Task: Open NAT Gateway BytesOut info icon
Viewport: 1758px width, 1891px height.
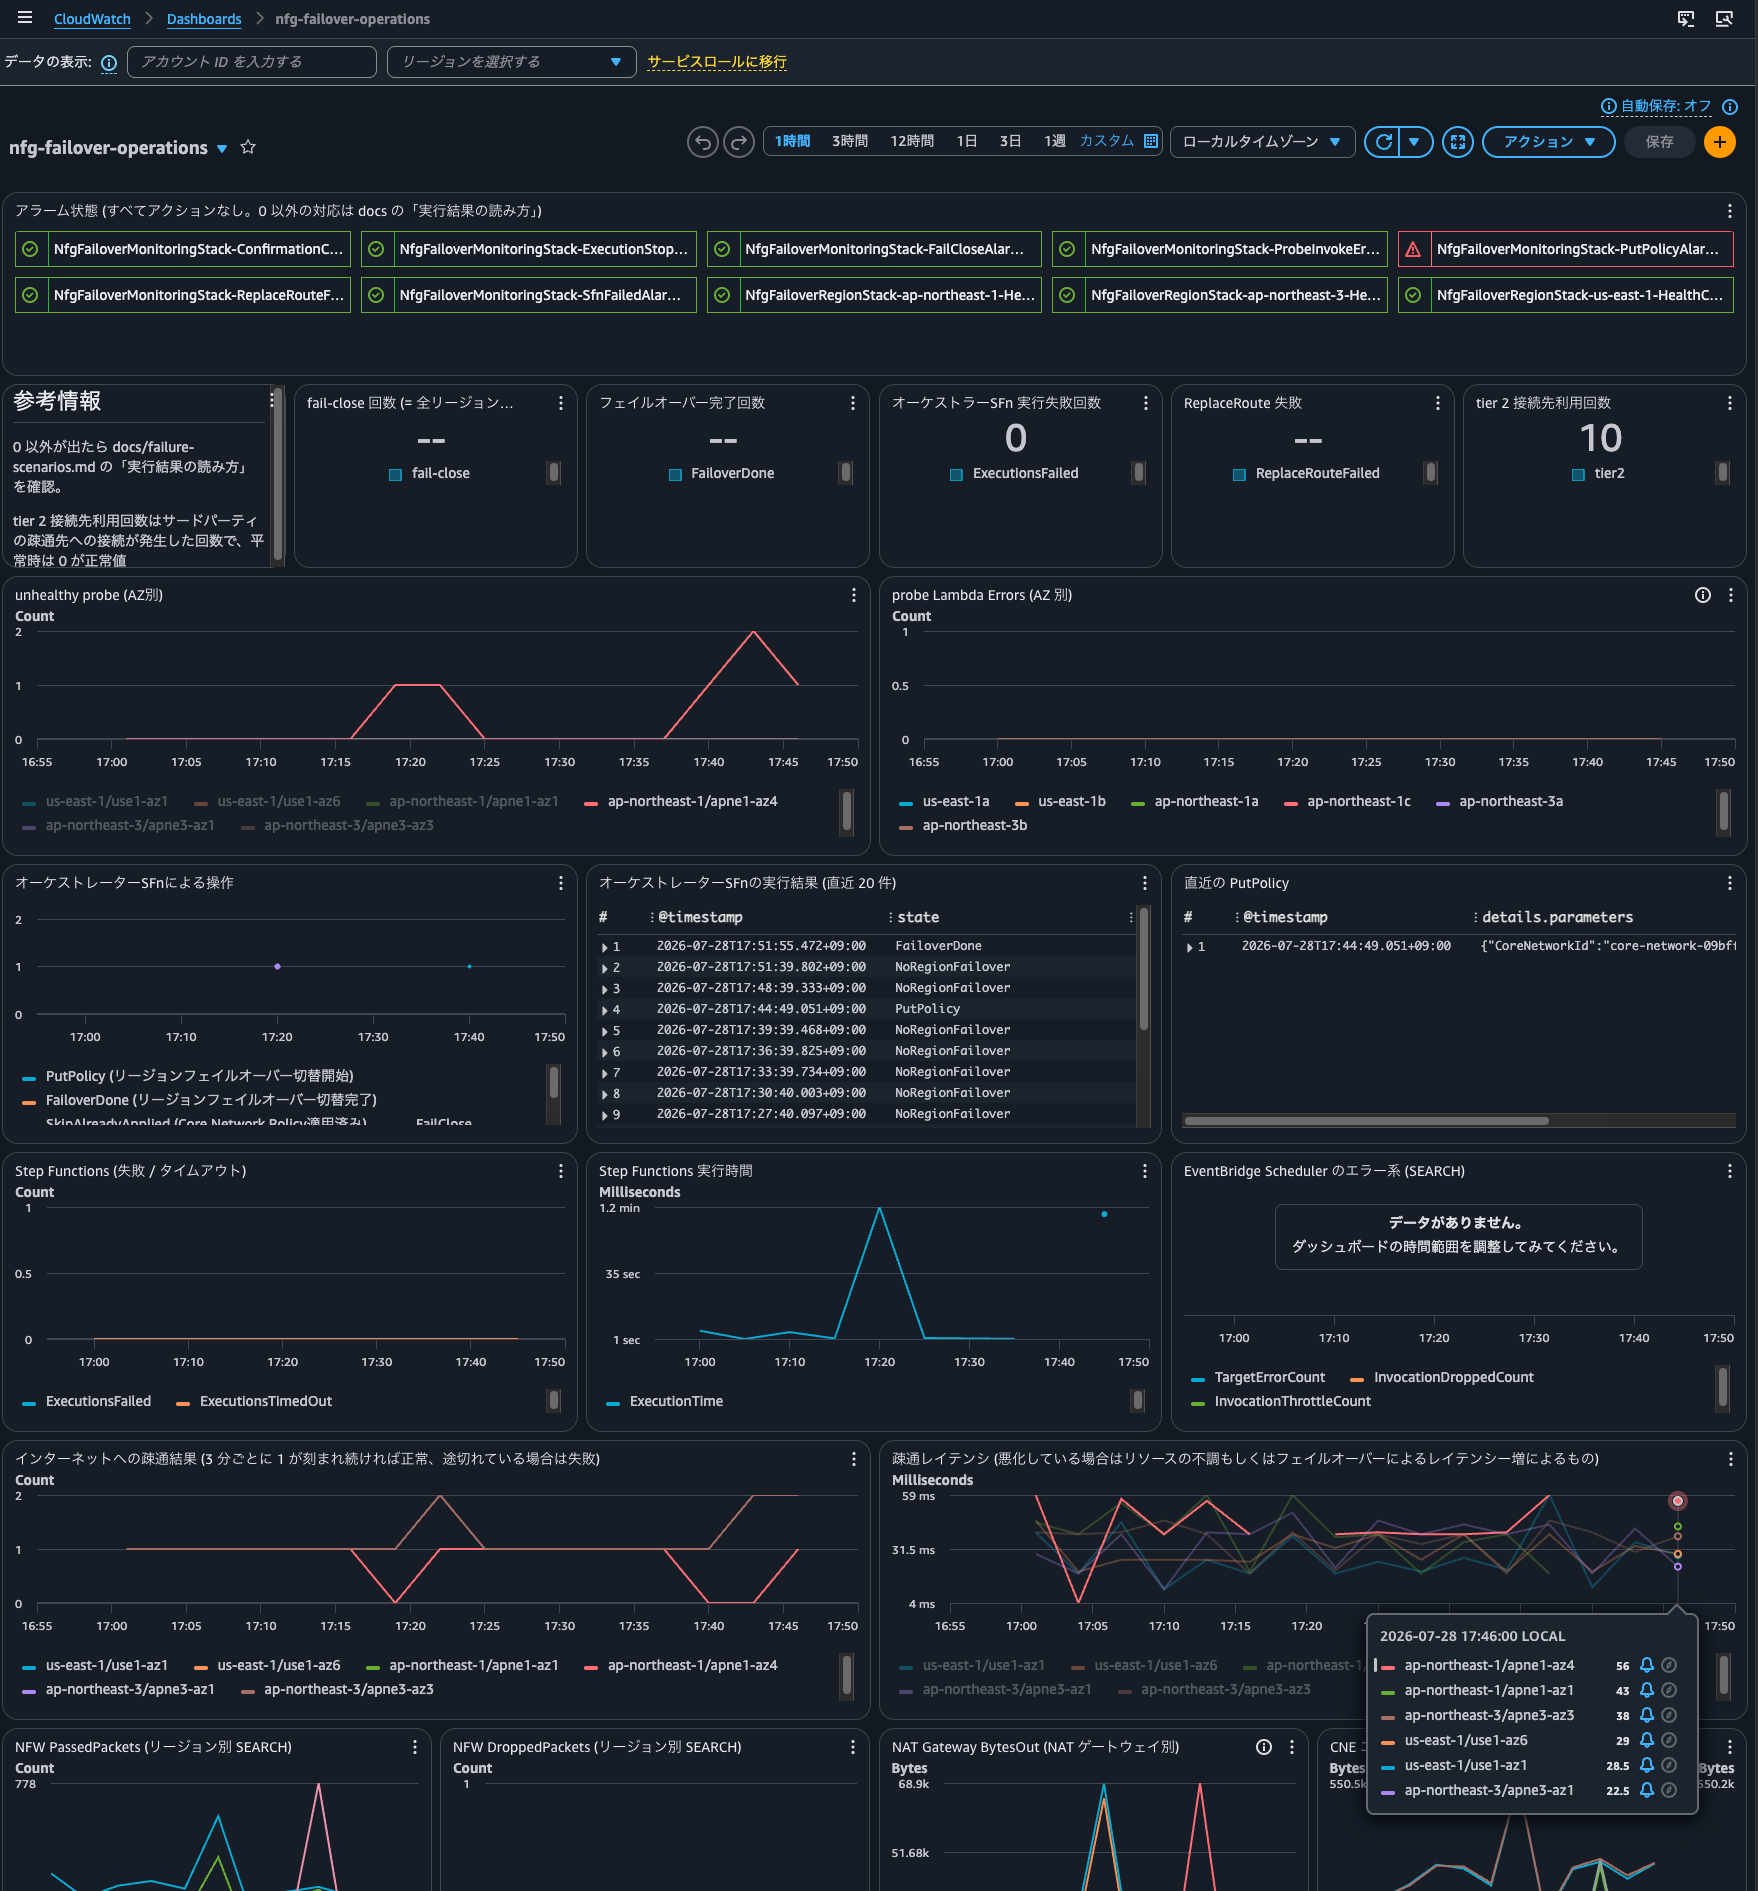Action: click(x=1264, y=1747)
